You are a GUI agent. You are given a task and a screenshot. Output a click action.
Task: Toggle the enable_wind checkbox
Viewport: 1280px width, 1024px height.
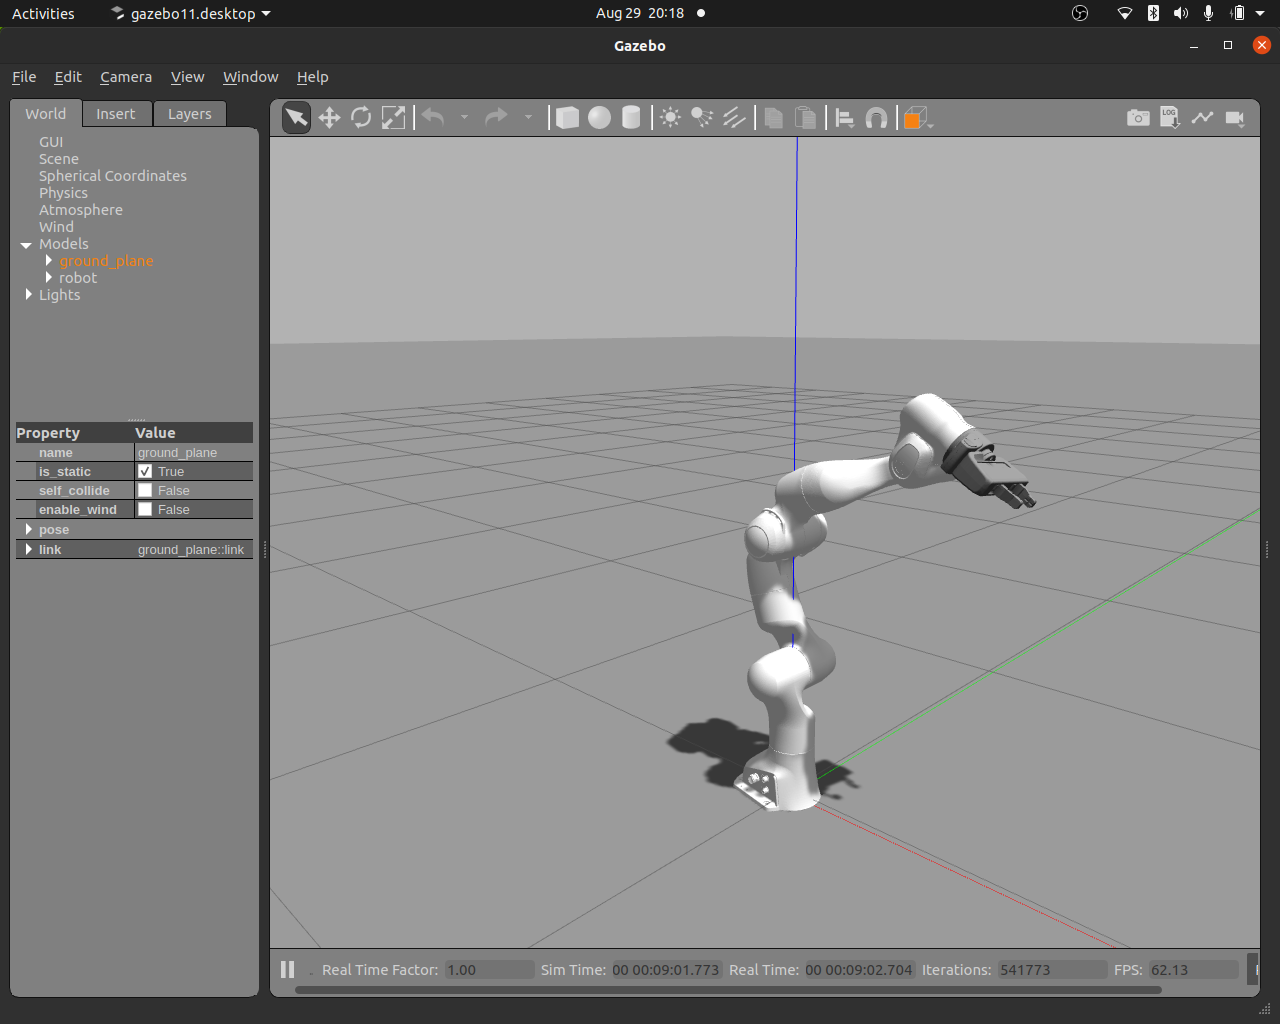pyautogui.click(x=146, y=509)
